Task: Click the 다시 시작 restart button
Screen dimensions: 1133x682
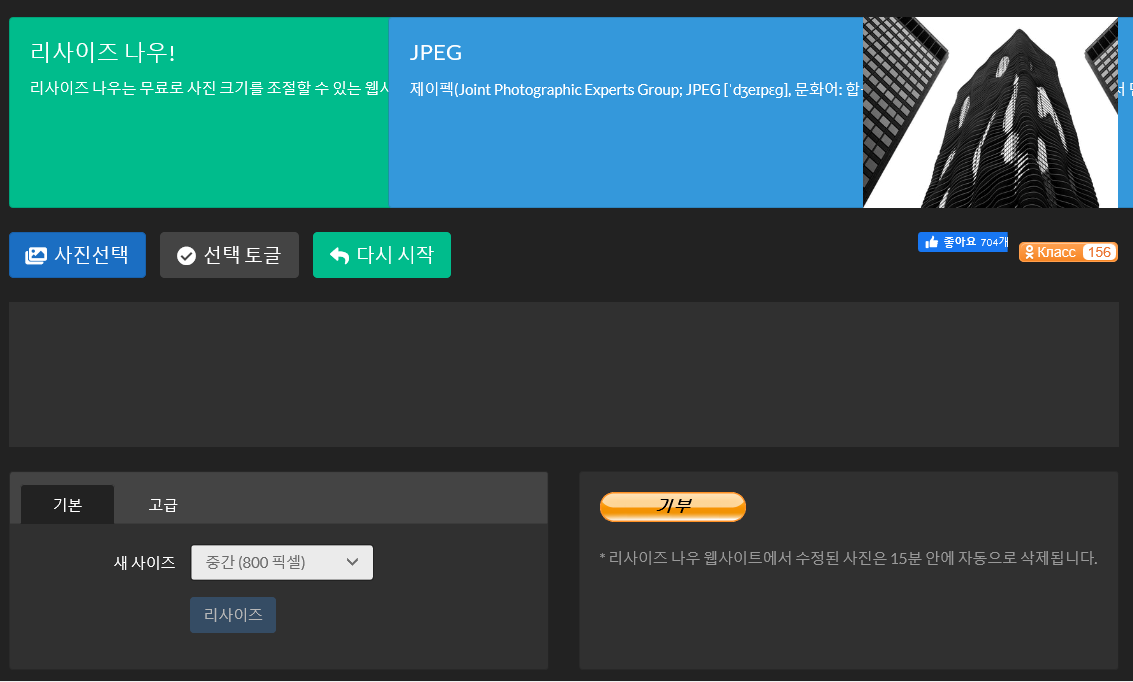Action: (x=382, y=255)
